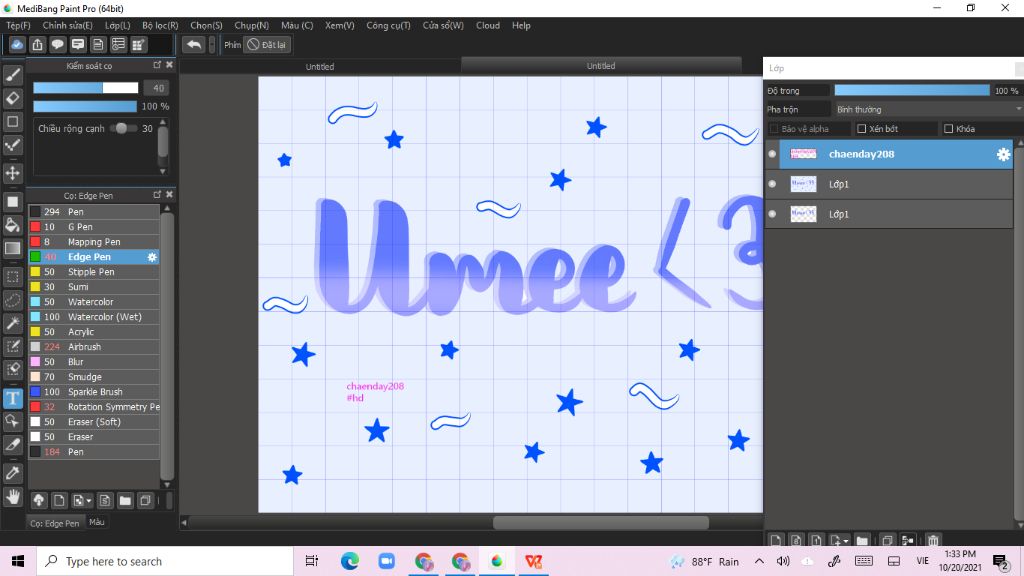Open the add-layer dropdown arrow in the layer panel footer
Viewport: 1024px width, 576px height.
[846, 541]
